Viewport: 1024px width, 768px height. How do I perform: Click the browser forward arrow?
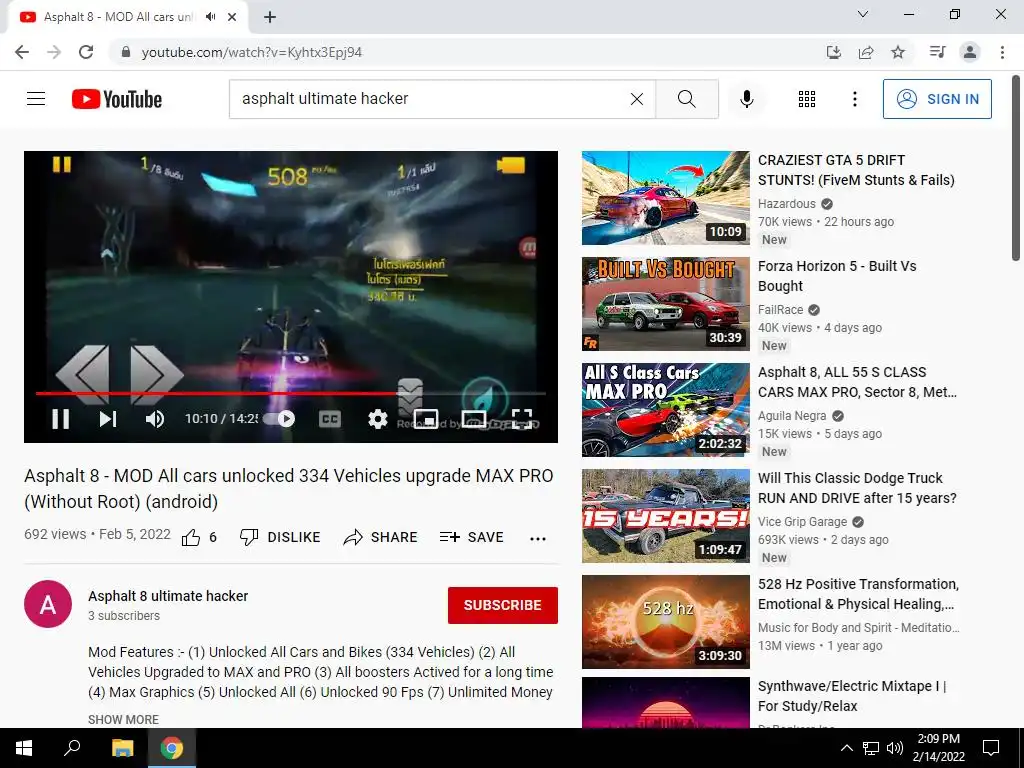click(54, 52)
